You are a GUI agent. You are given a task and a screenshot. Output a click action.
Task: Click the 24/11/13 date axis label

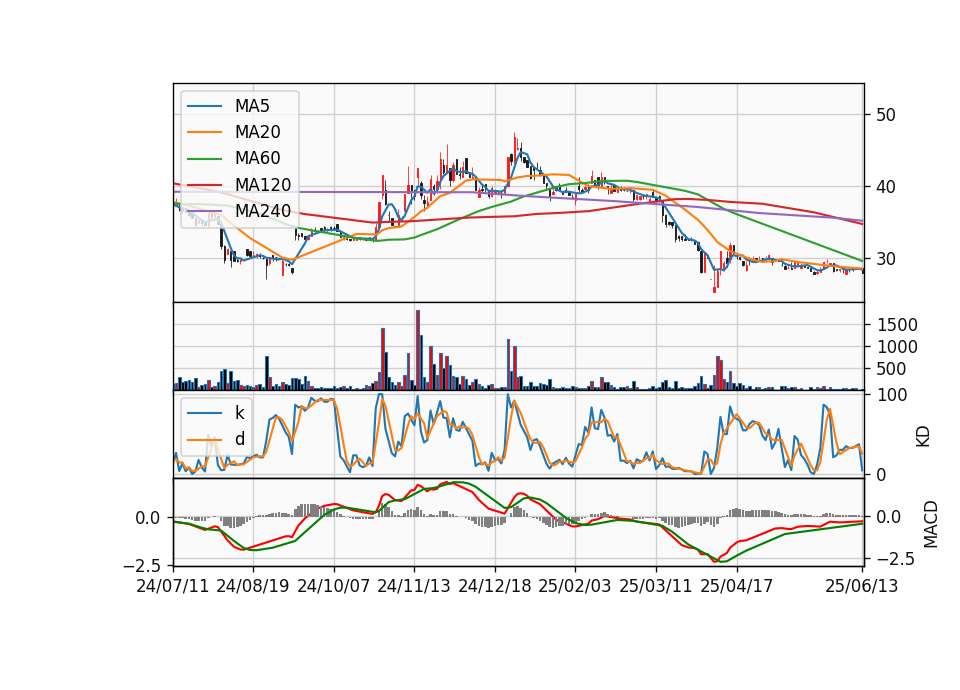pos(414,586)
